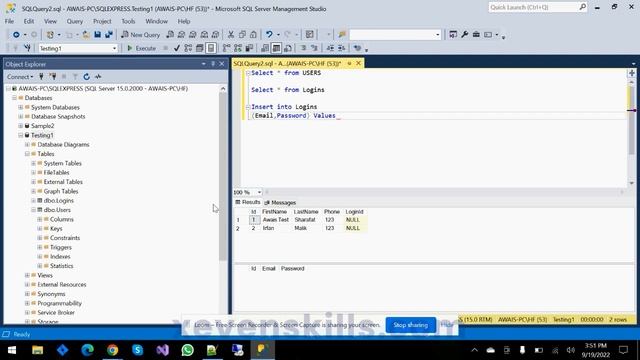Expand the dbo.Logins table node
Viewport: 640px width, 360px height.
point(33,200)
